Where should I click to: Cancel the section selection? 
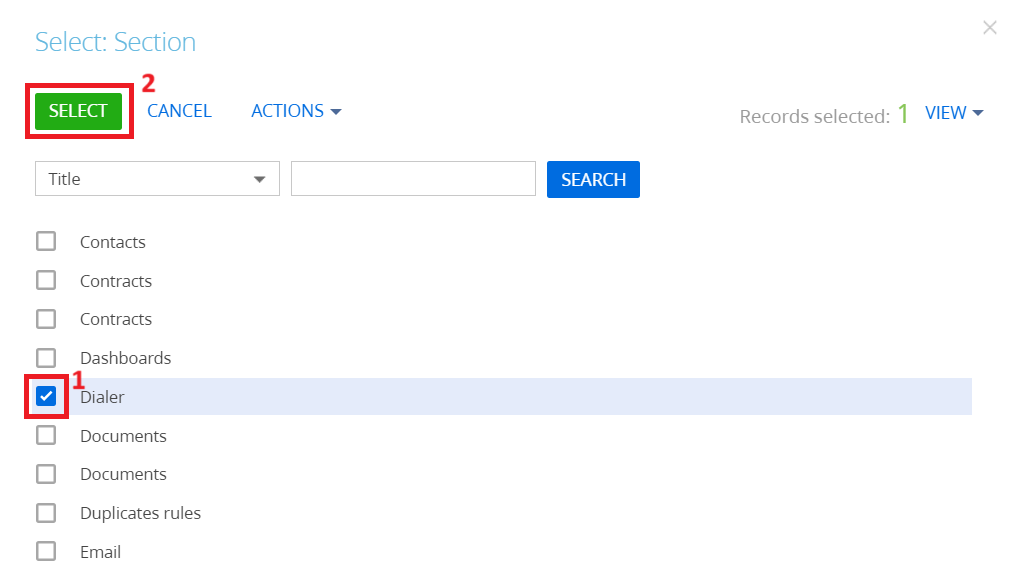click(x=179, y=111)
